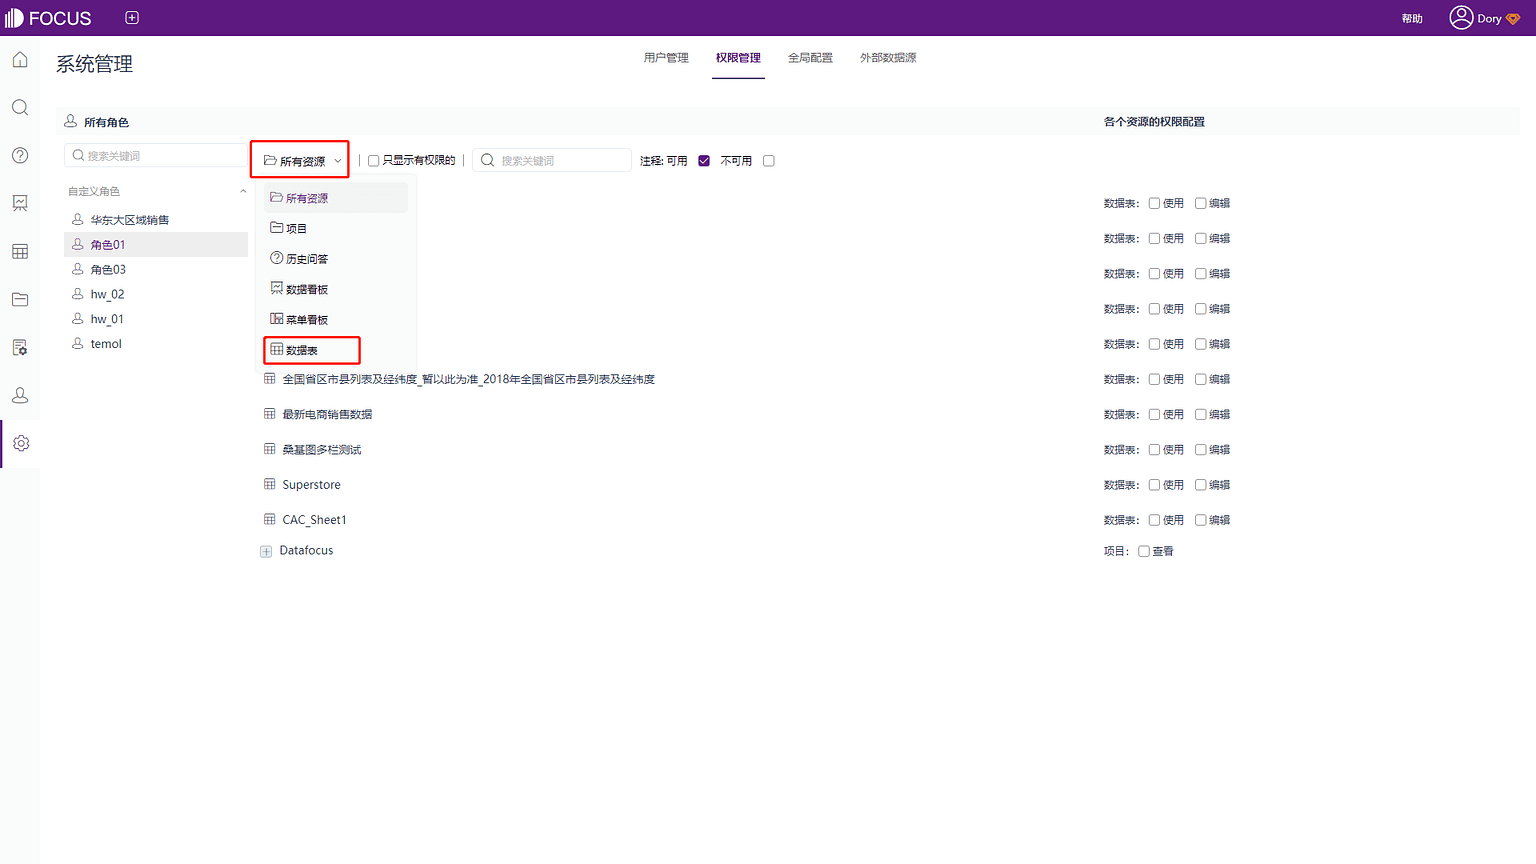1536x864 pixels.
Task: Toggle the 不可用 legend checkbox
Action: coord(769,161)
